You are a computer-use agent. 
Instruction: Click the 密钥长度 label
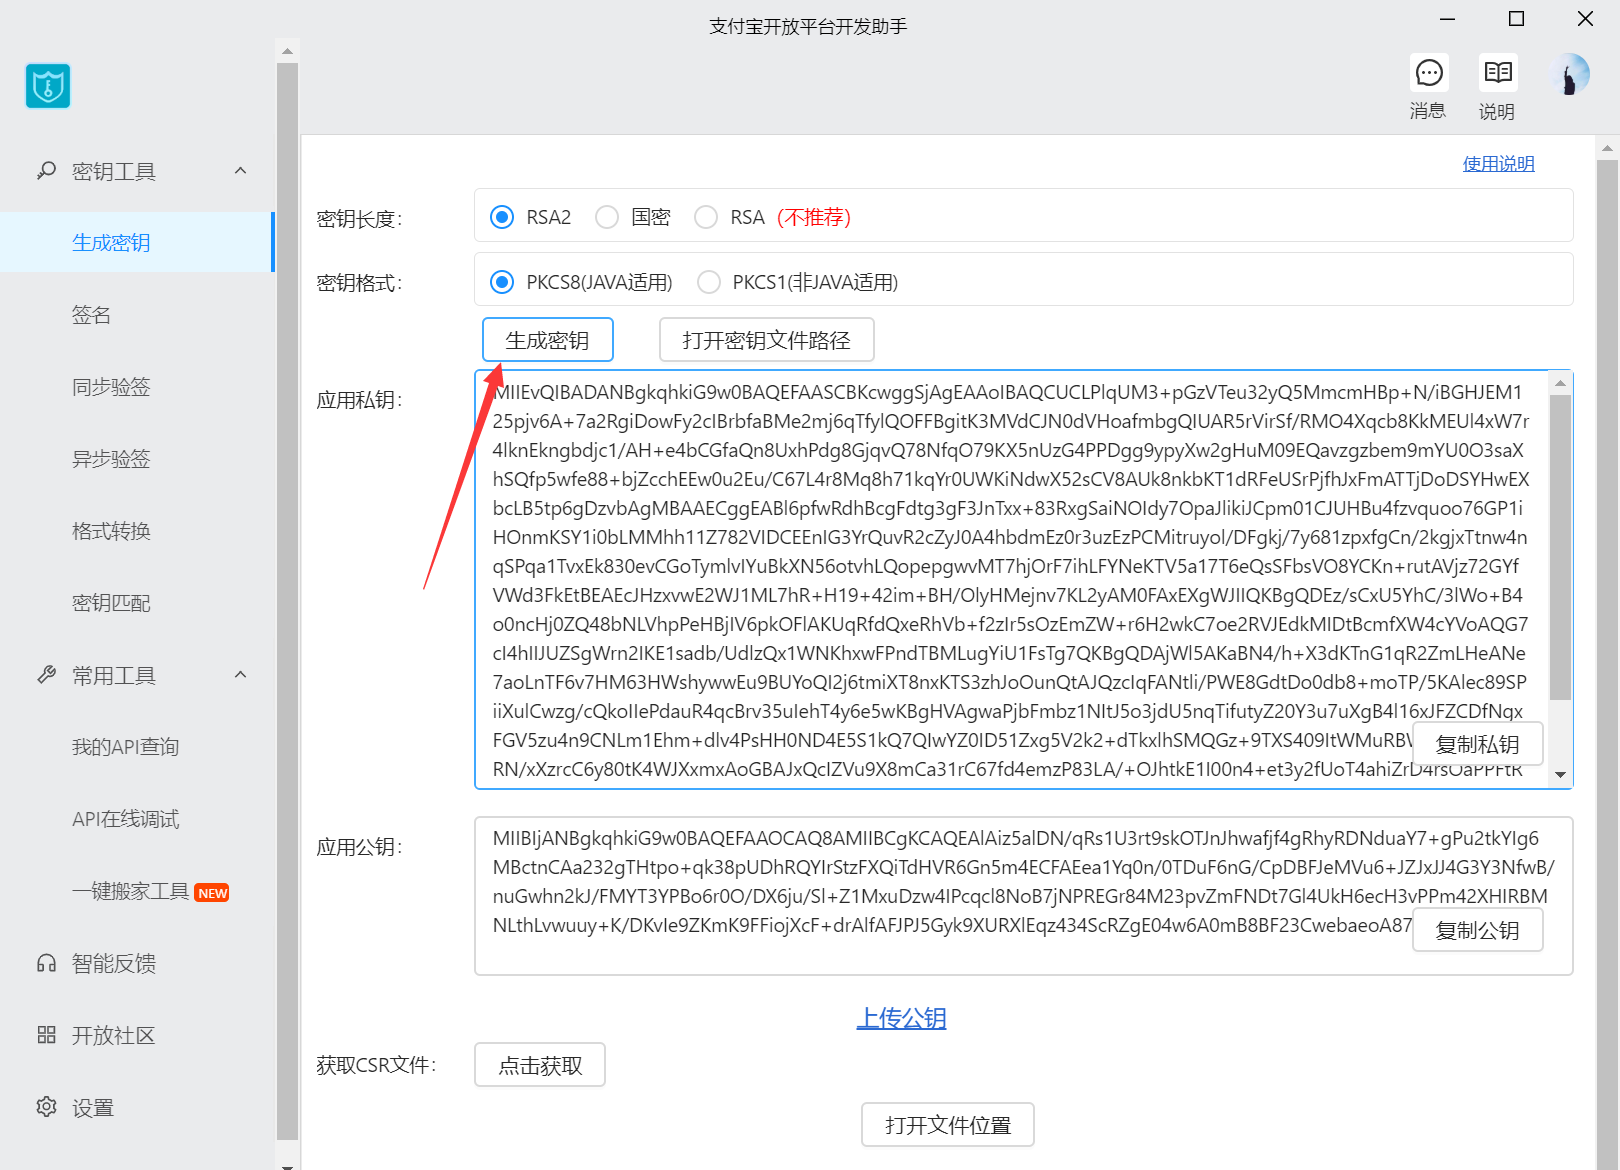tap(359, 219)
